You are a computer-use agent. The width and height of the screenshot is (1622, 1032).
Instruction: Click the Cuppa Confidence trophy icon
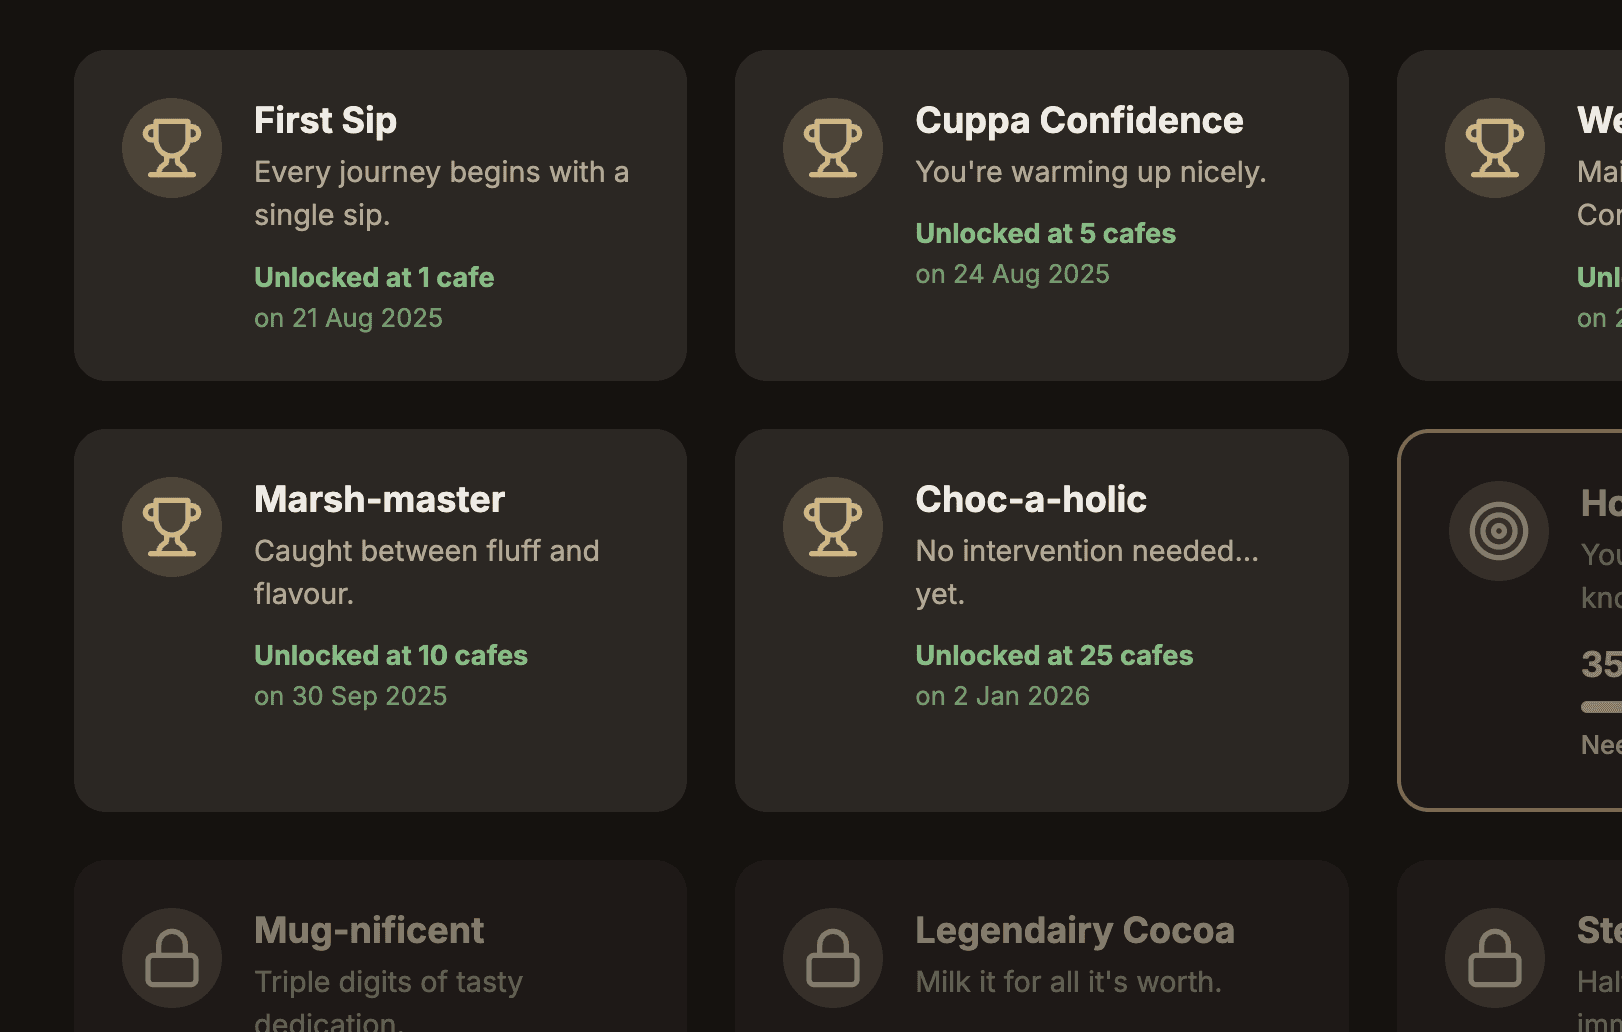coord(832,147)
